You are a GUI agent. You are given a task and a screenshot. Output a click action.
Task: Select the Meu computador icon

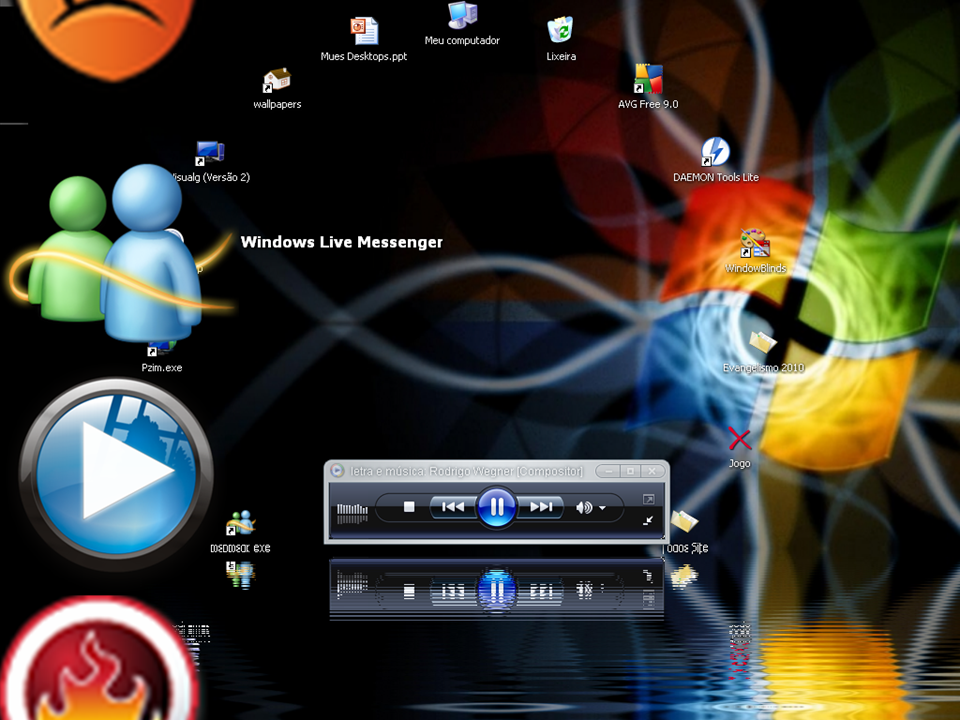(462, 16)
